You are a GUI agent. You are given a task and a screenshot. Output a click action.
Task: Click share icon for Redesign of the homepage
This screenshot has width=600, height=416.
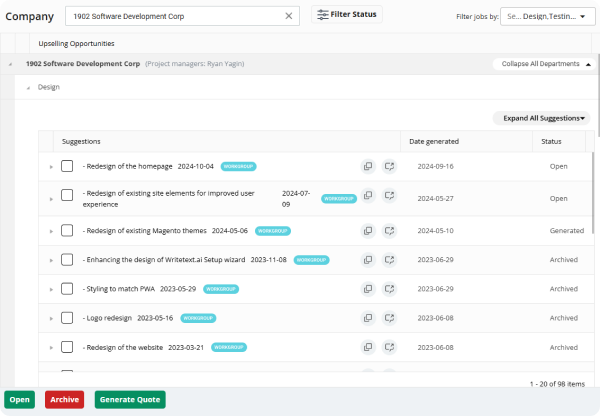coord(389,166)
